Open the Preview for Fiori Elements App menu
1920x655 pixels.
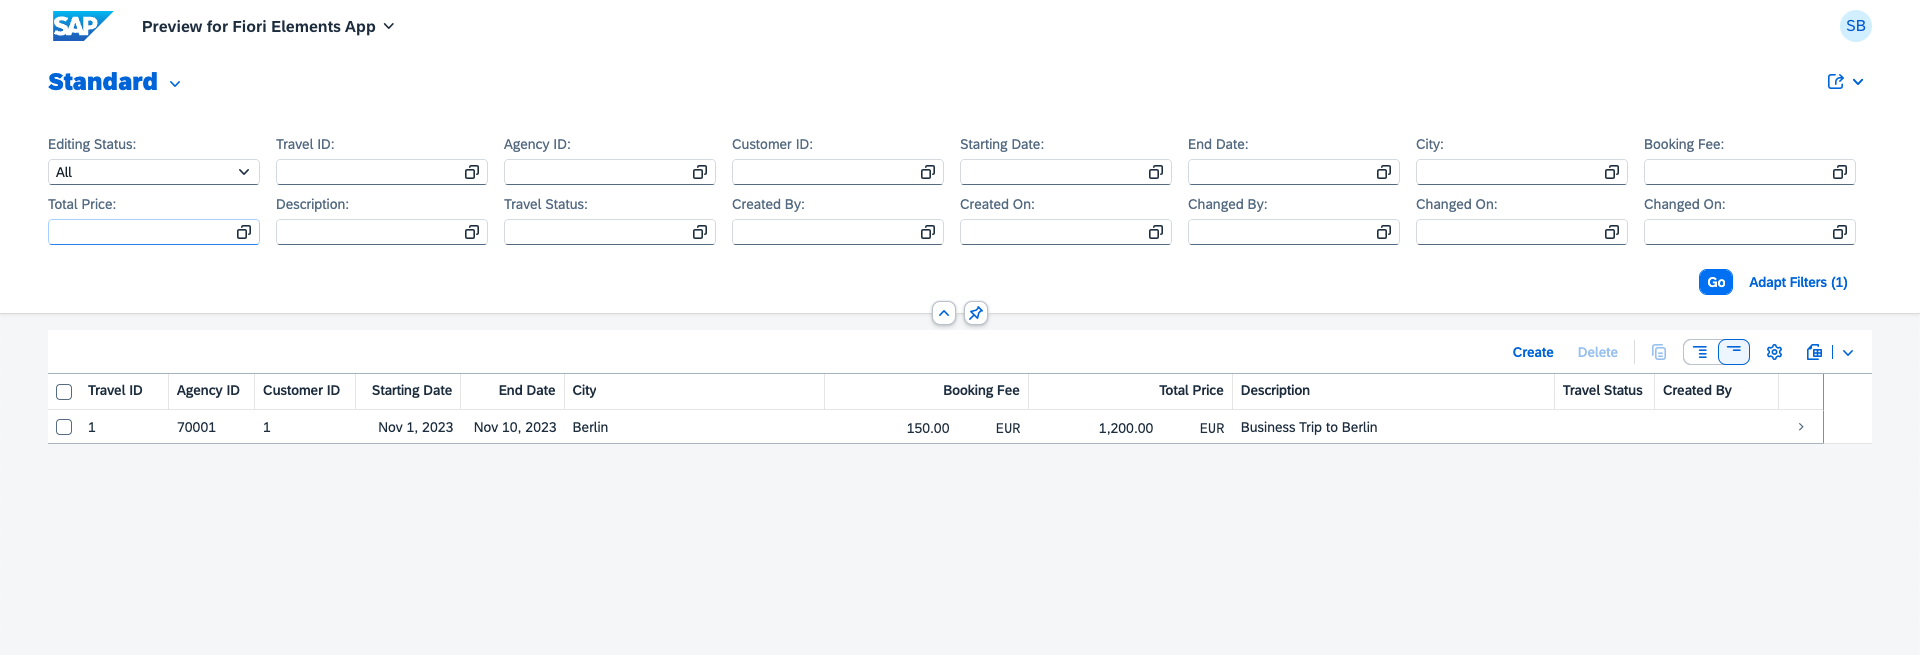(x=268, y=26)
